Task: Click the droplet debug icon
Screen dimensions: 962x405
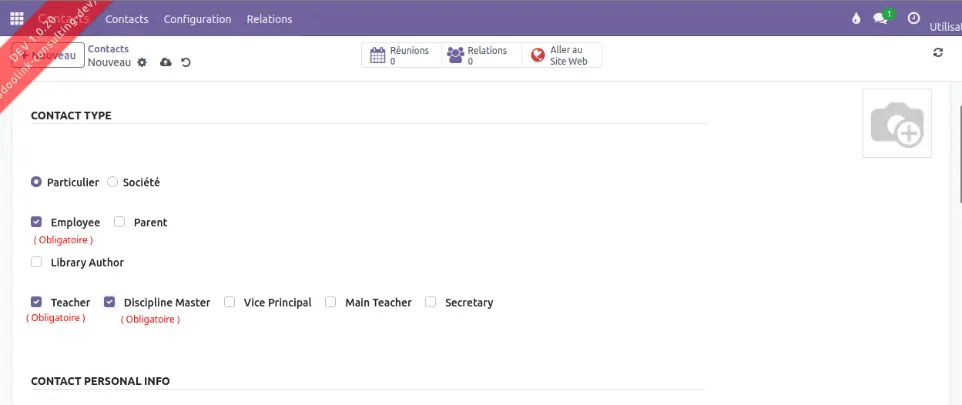Action: (855, 18)
